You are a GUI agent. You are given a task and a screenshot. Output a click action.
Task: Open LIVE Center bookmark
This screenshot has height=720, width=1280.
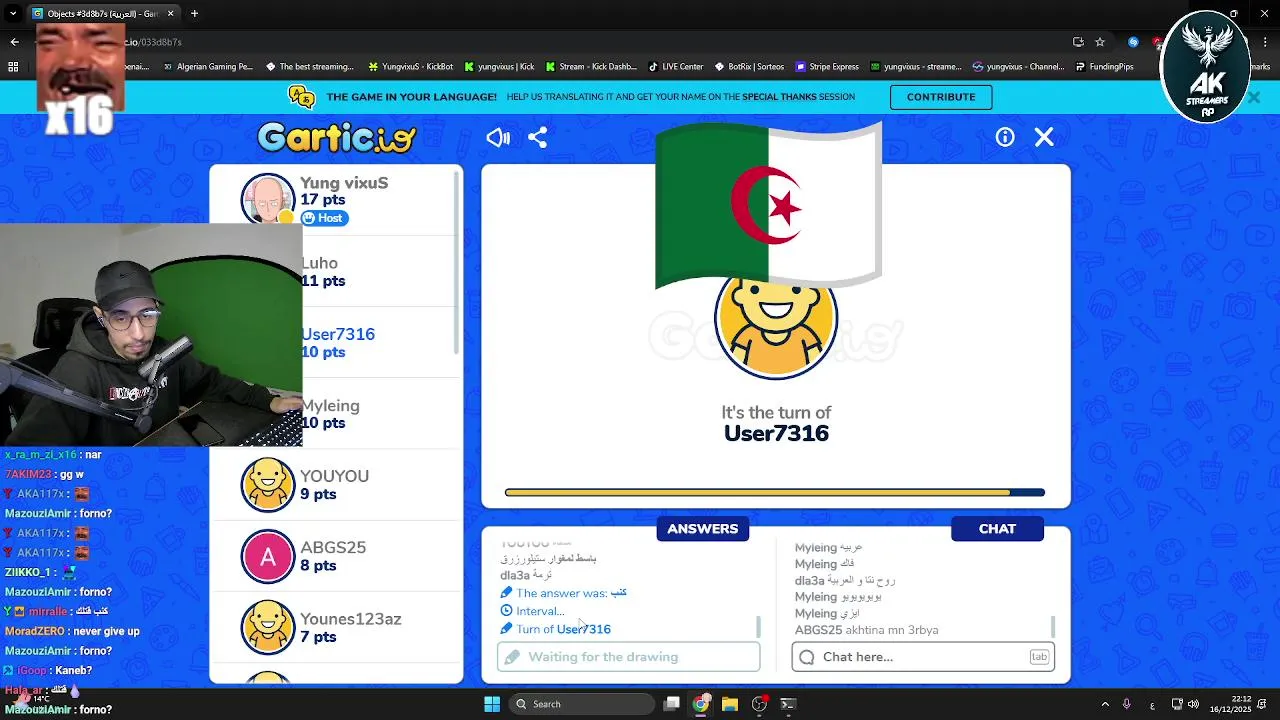(676, 67)
